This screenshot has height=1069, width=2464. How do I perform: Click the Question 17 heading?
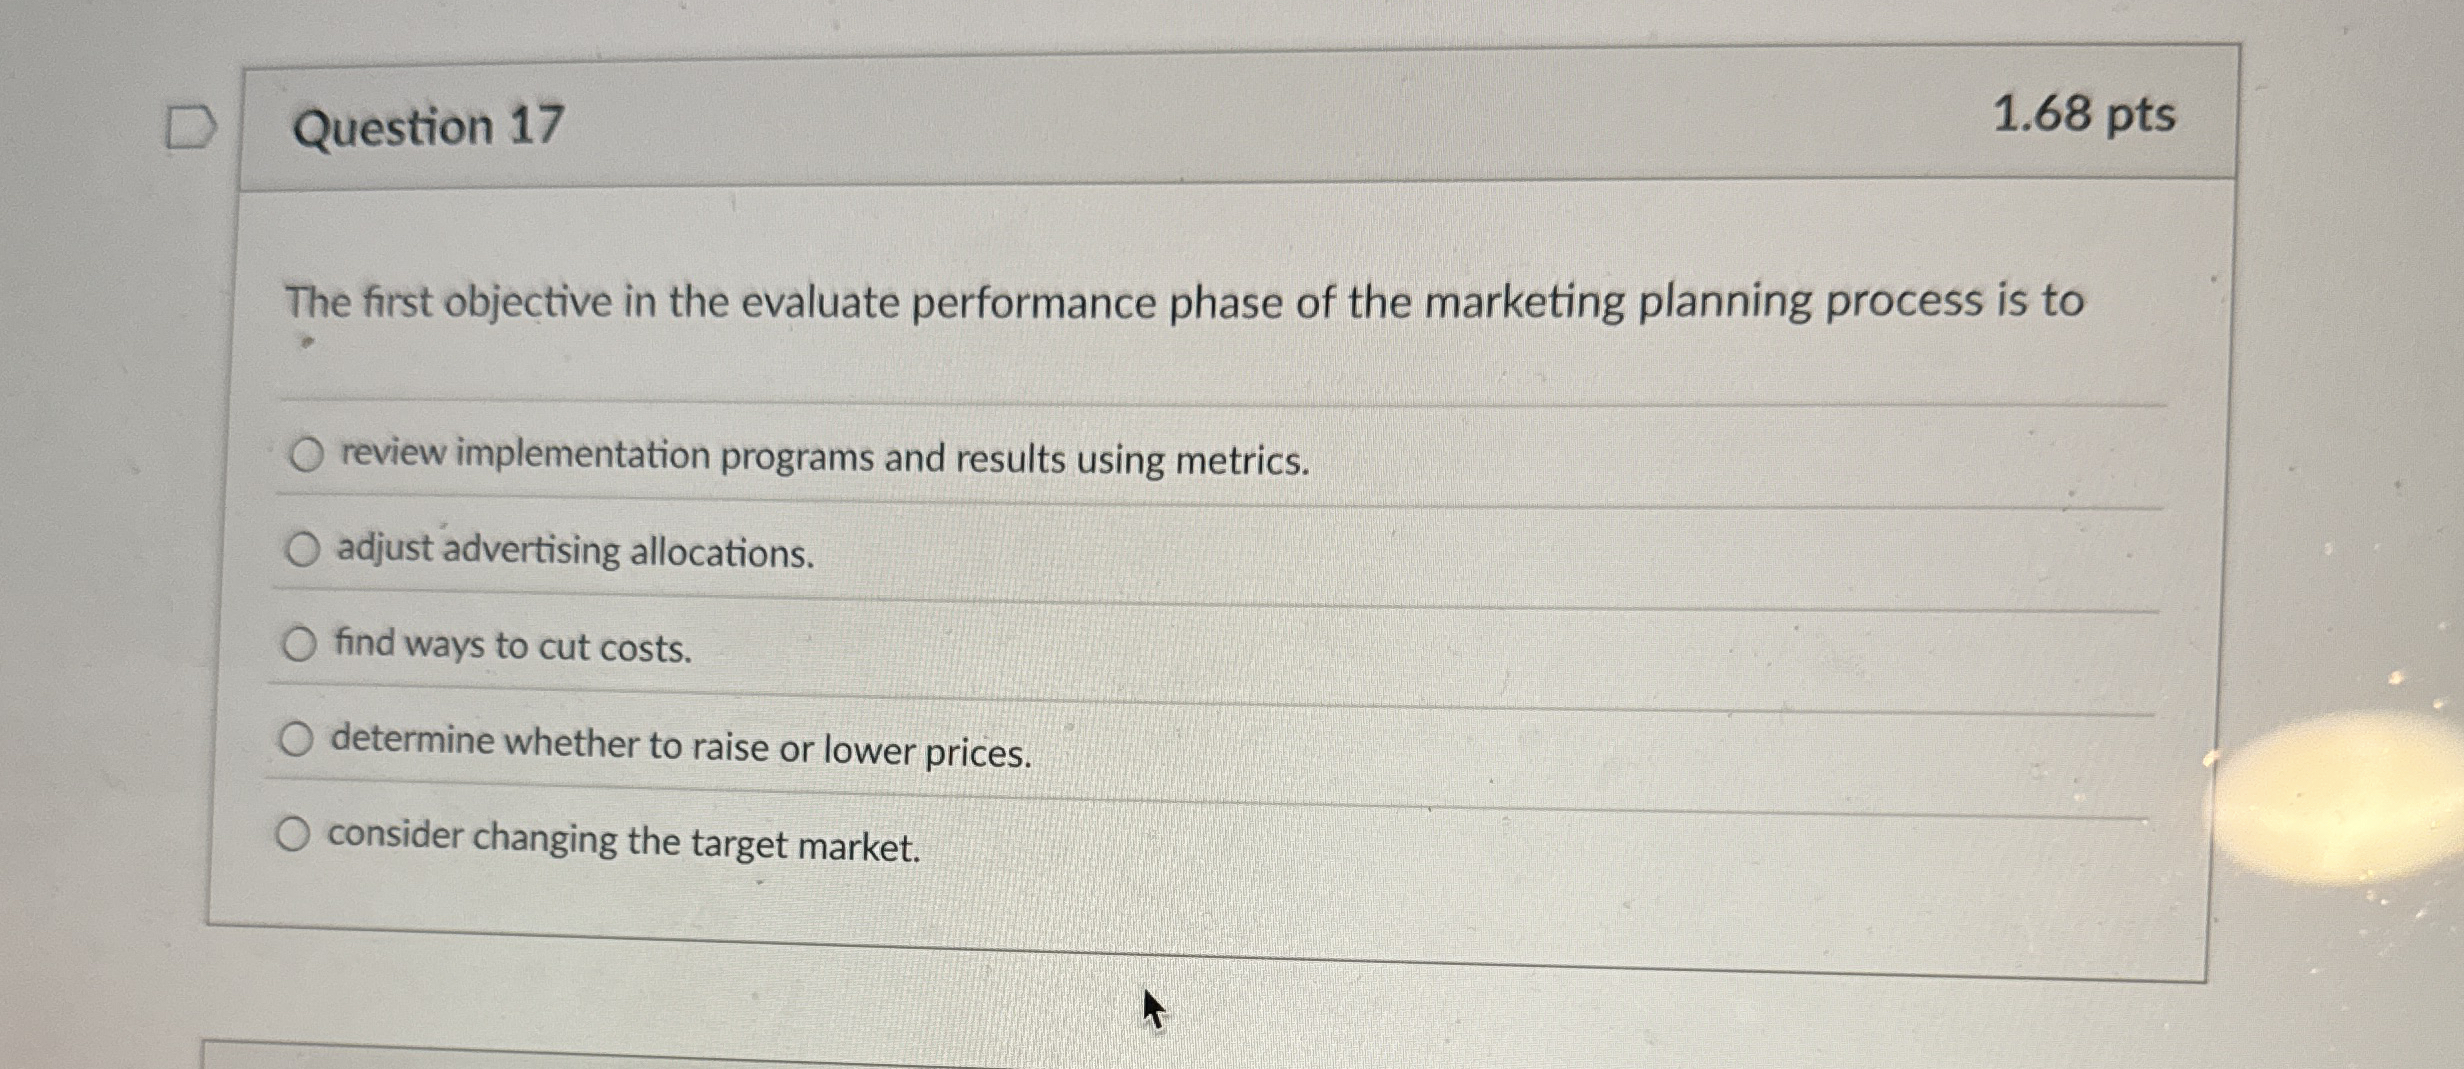click(x=428, y=127)
